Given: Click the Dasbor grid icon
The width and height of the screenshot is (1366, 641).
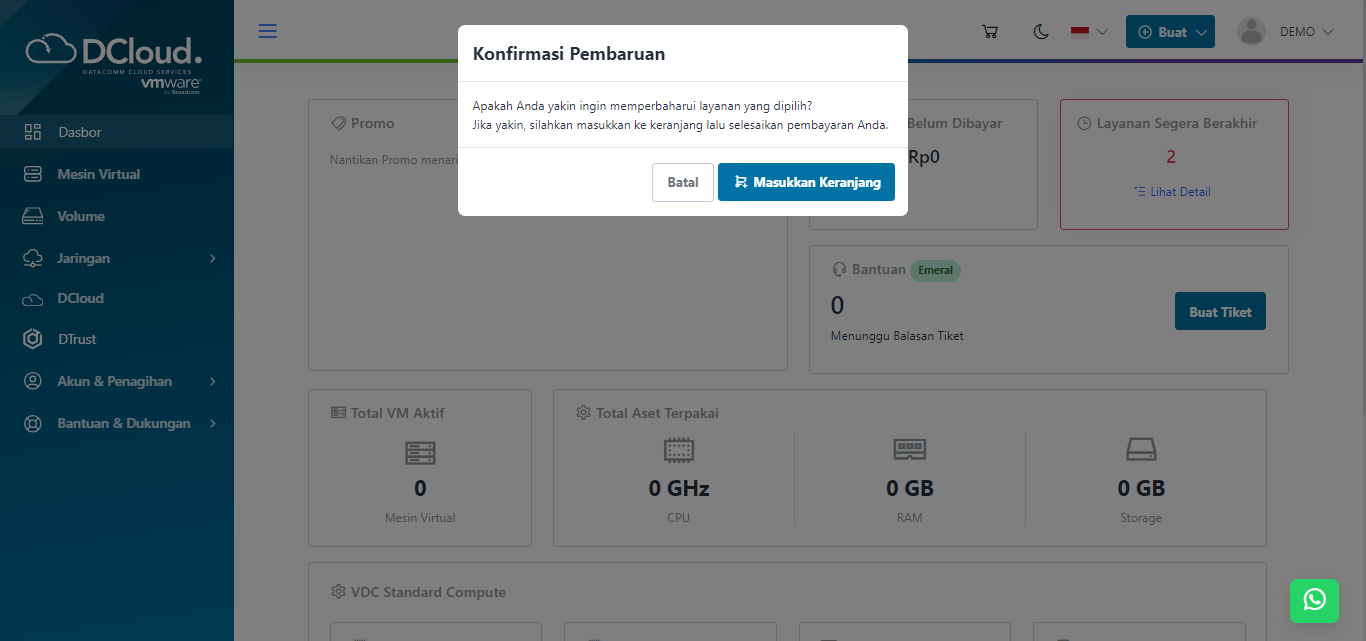Looking at the screenshot, I should (x=33, y=132).
